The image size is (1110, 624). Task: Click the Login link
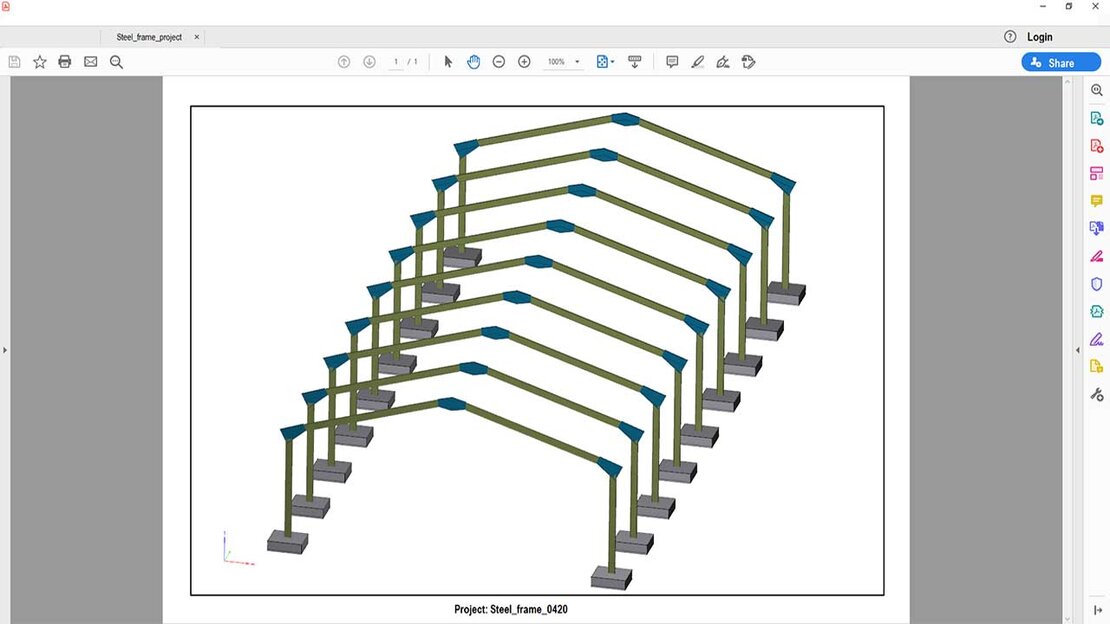pos(1039,37)
